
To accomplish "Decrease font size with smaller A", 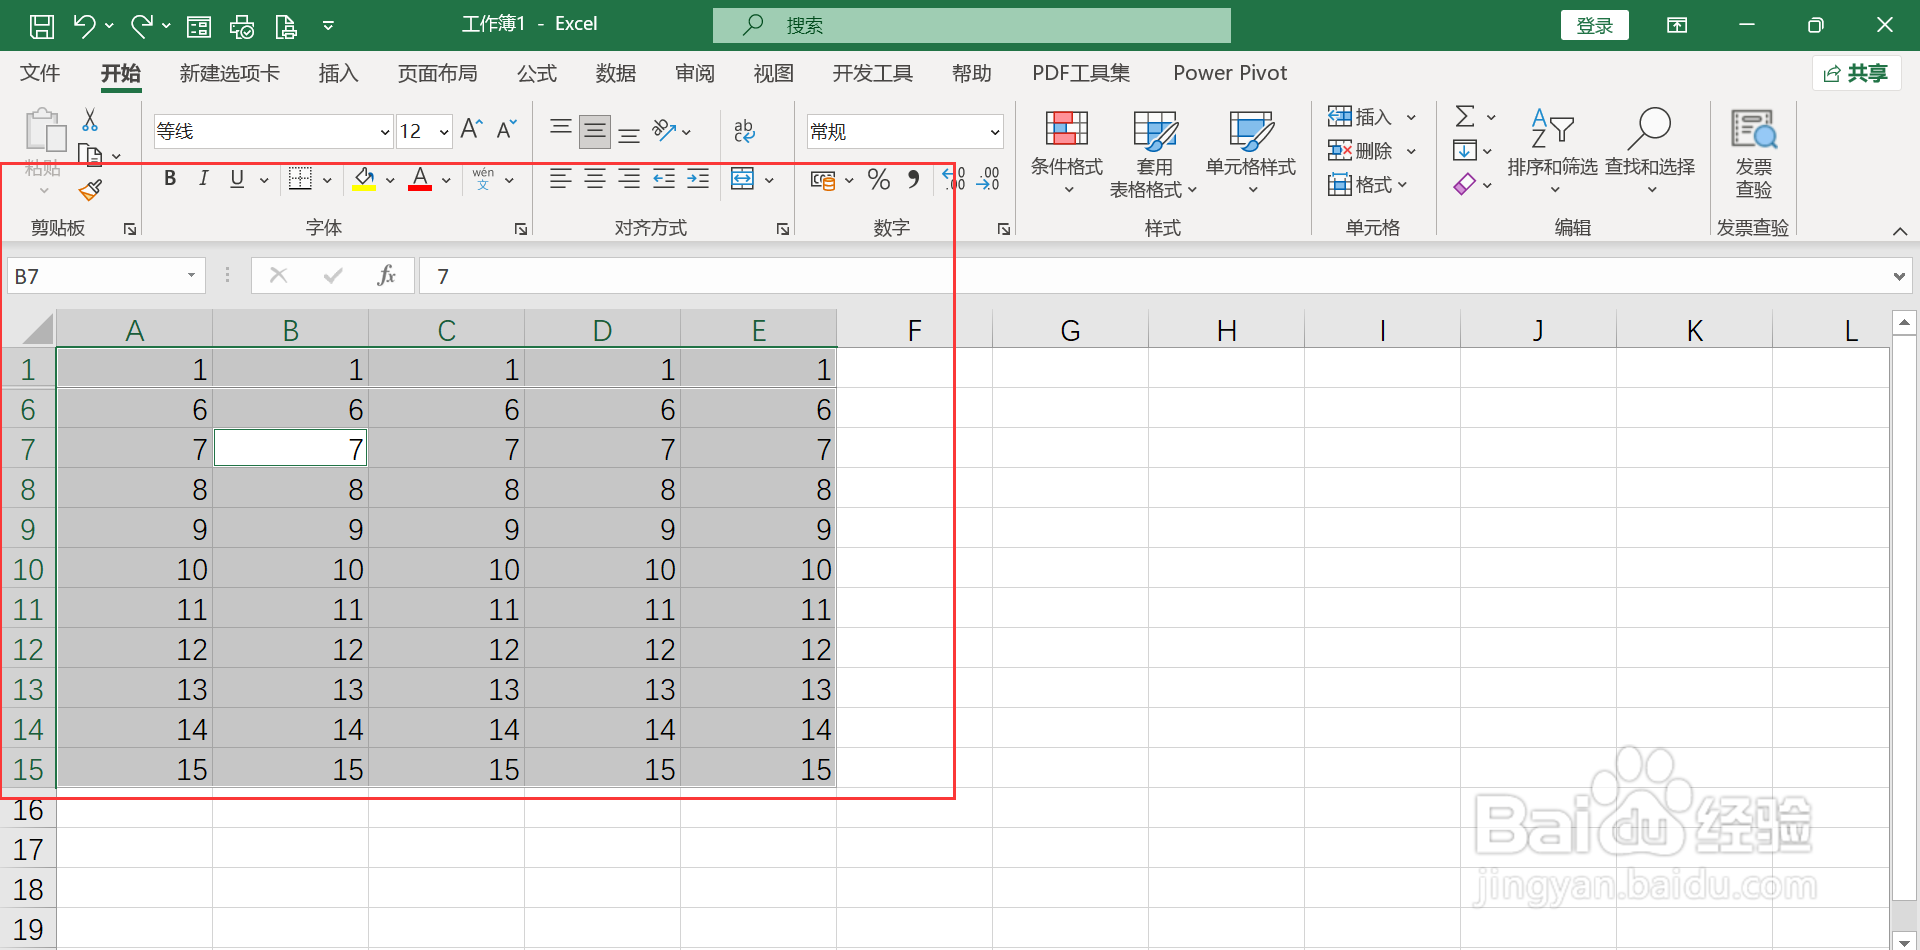I will click(x=506, y=130).
